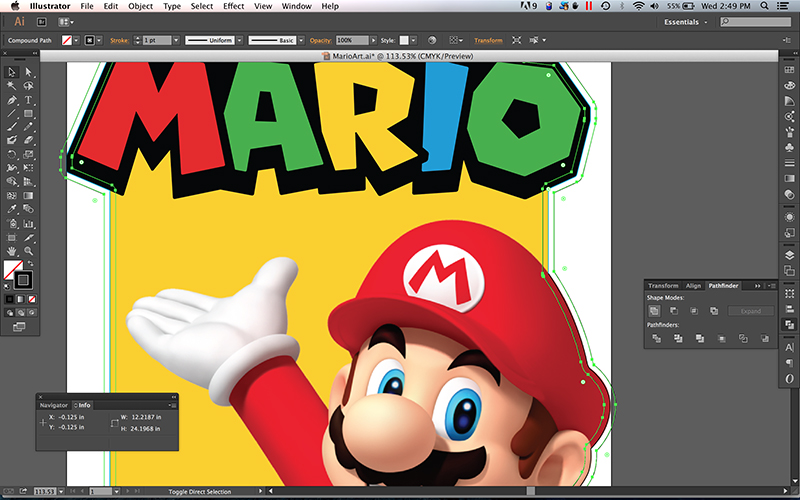
Task: Open the zoom level dropdown at bottom
Action: (x=61, y=491)
